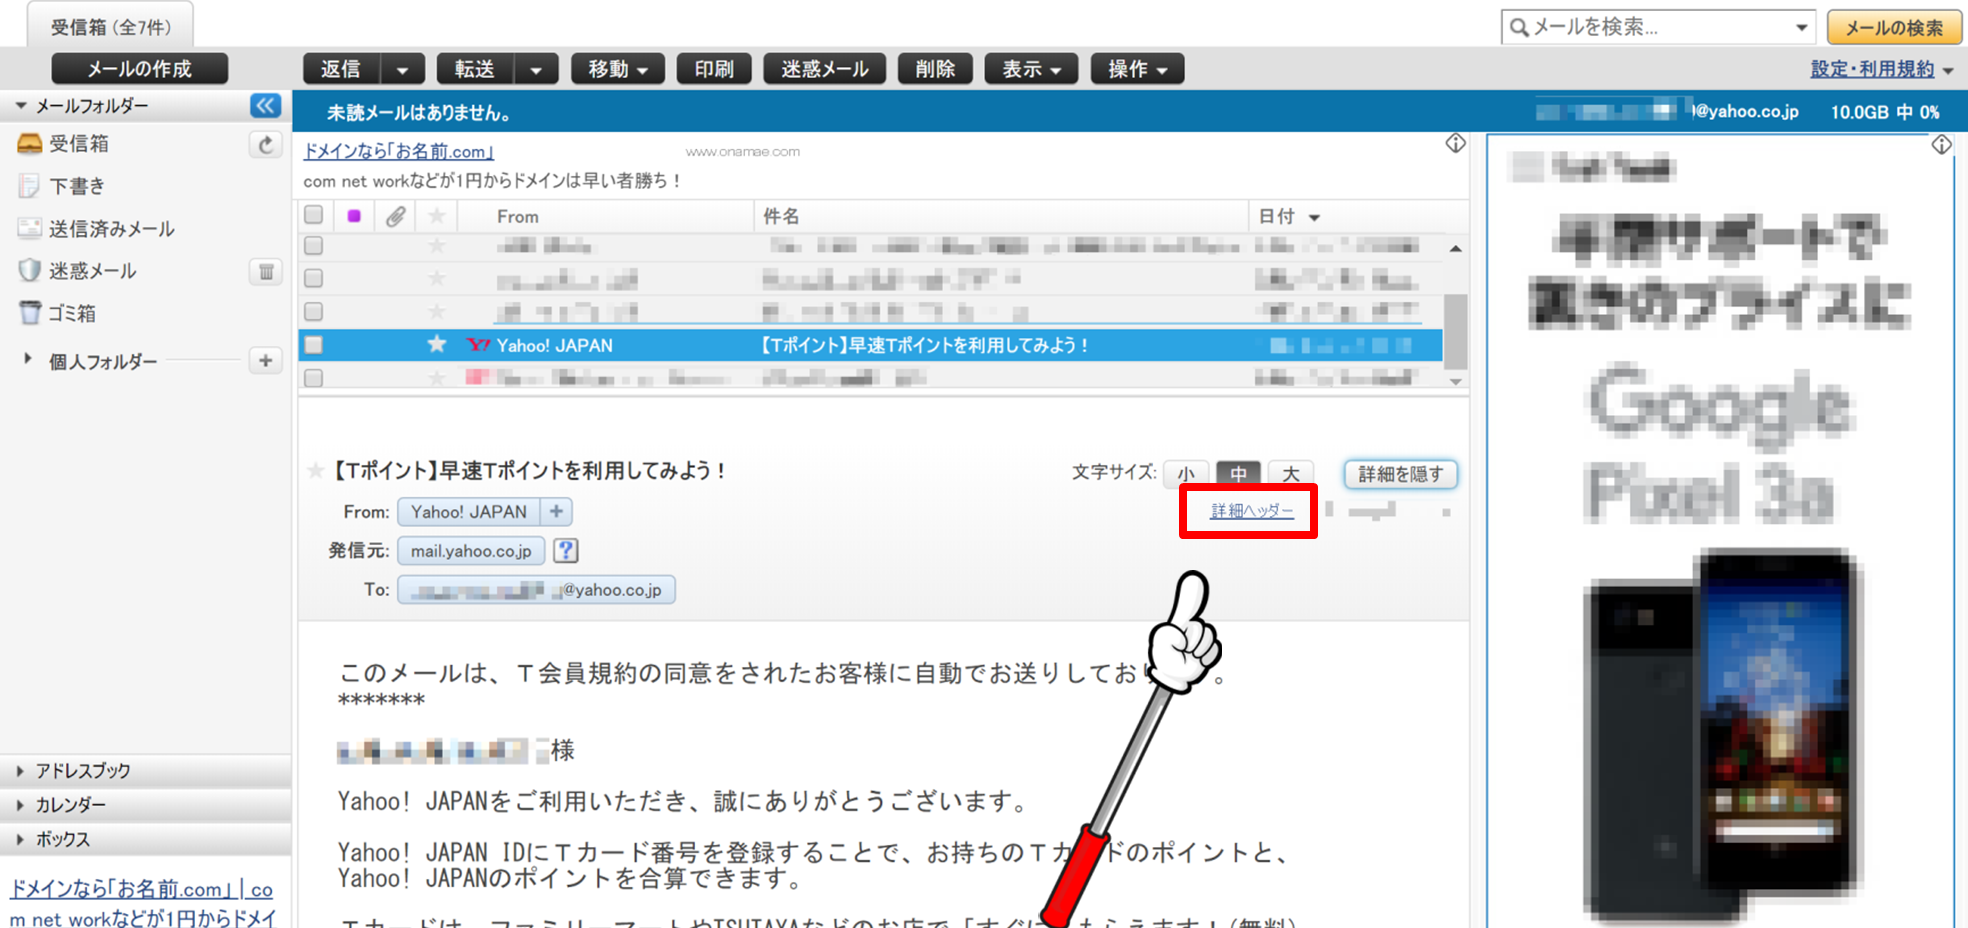Click the purple flag column header icon
1968x928 pixels.
[354, 216]
